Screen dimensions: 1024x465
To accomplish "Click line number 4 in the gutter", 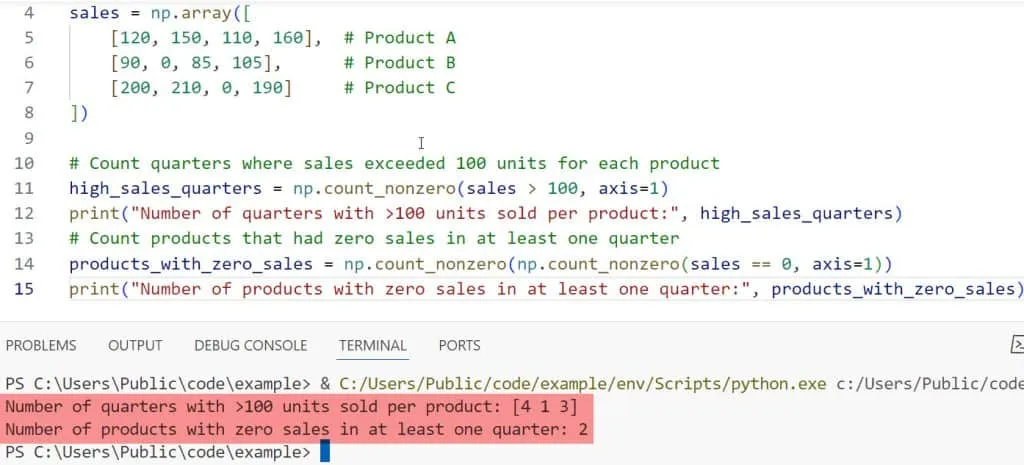I will coord(26,14).
